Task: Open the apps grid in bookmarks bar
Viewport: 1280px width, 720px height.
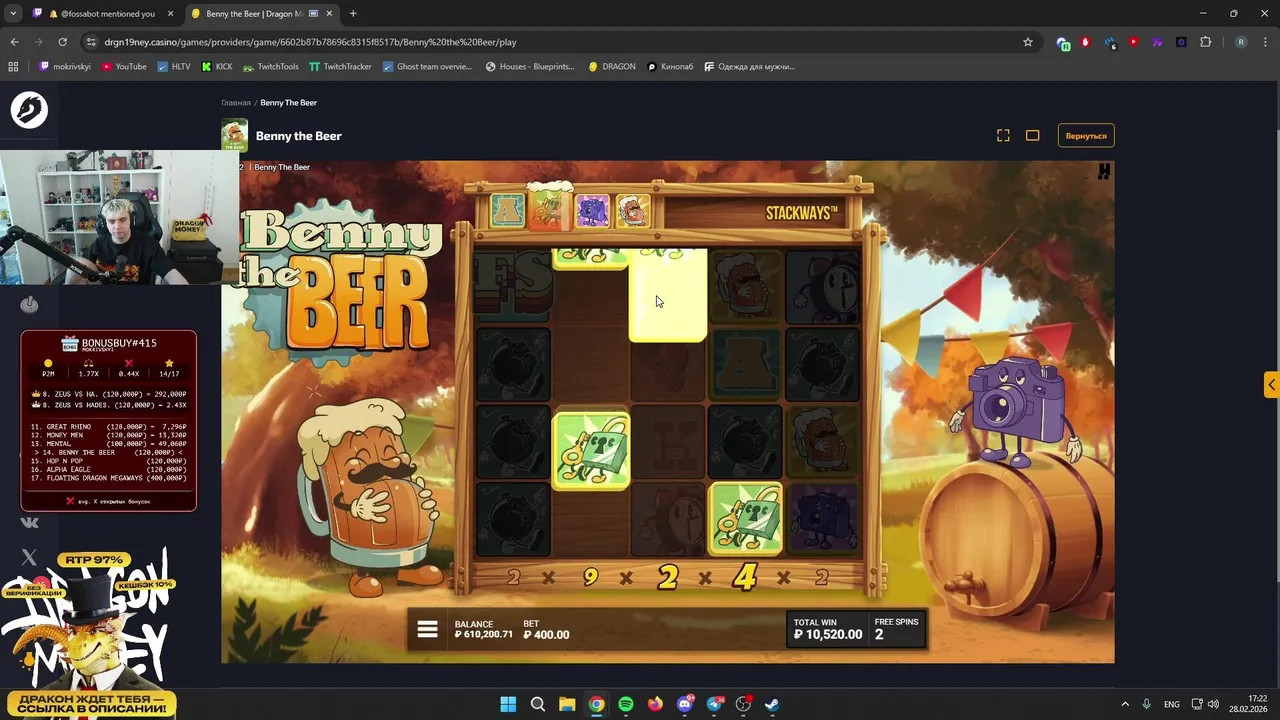Action: point(13,66)
